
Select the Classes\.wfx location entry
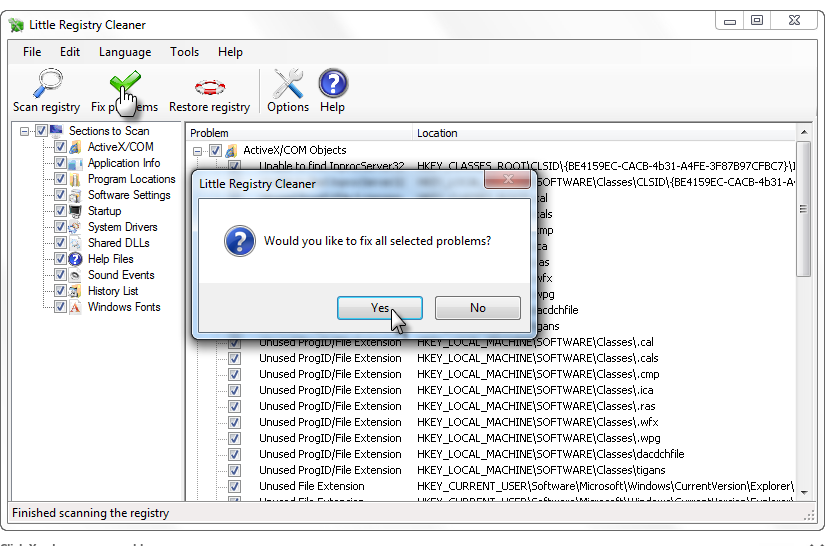(537, 422)
